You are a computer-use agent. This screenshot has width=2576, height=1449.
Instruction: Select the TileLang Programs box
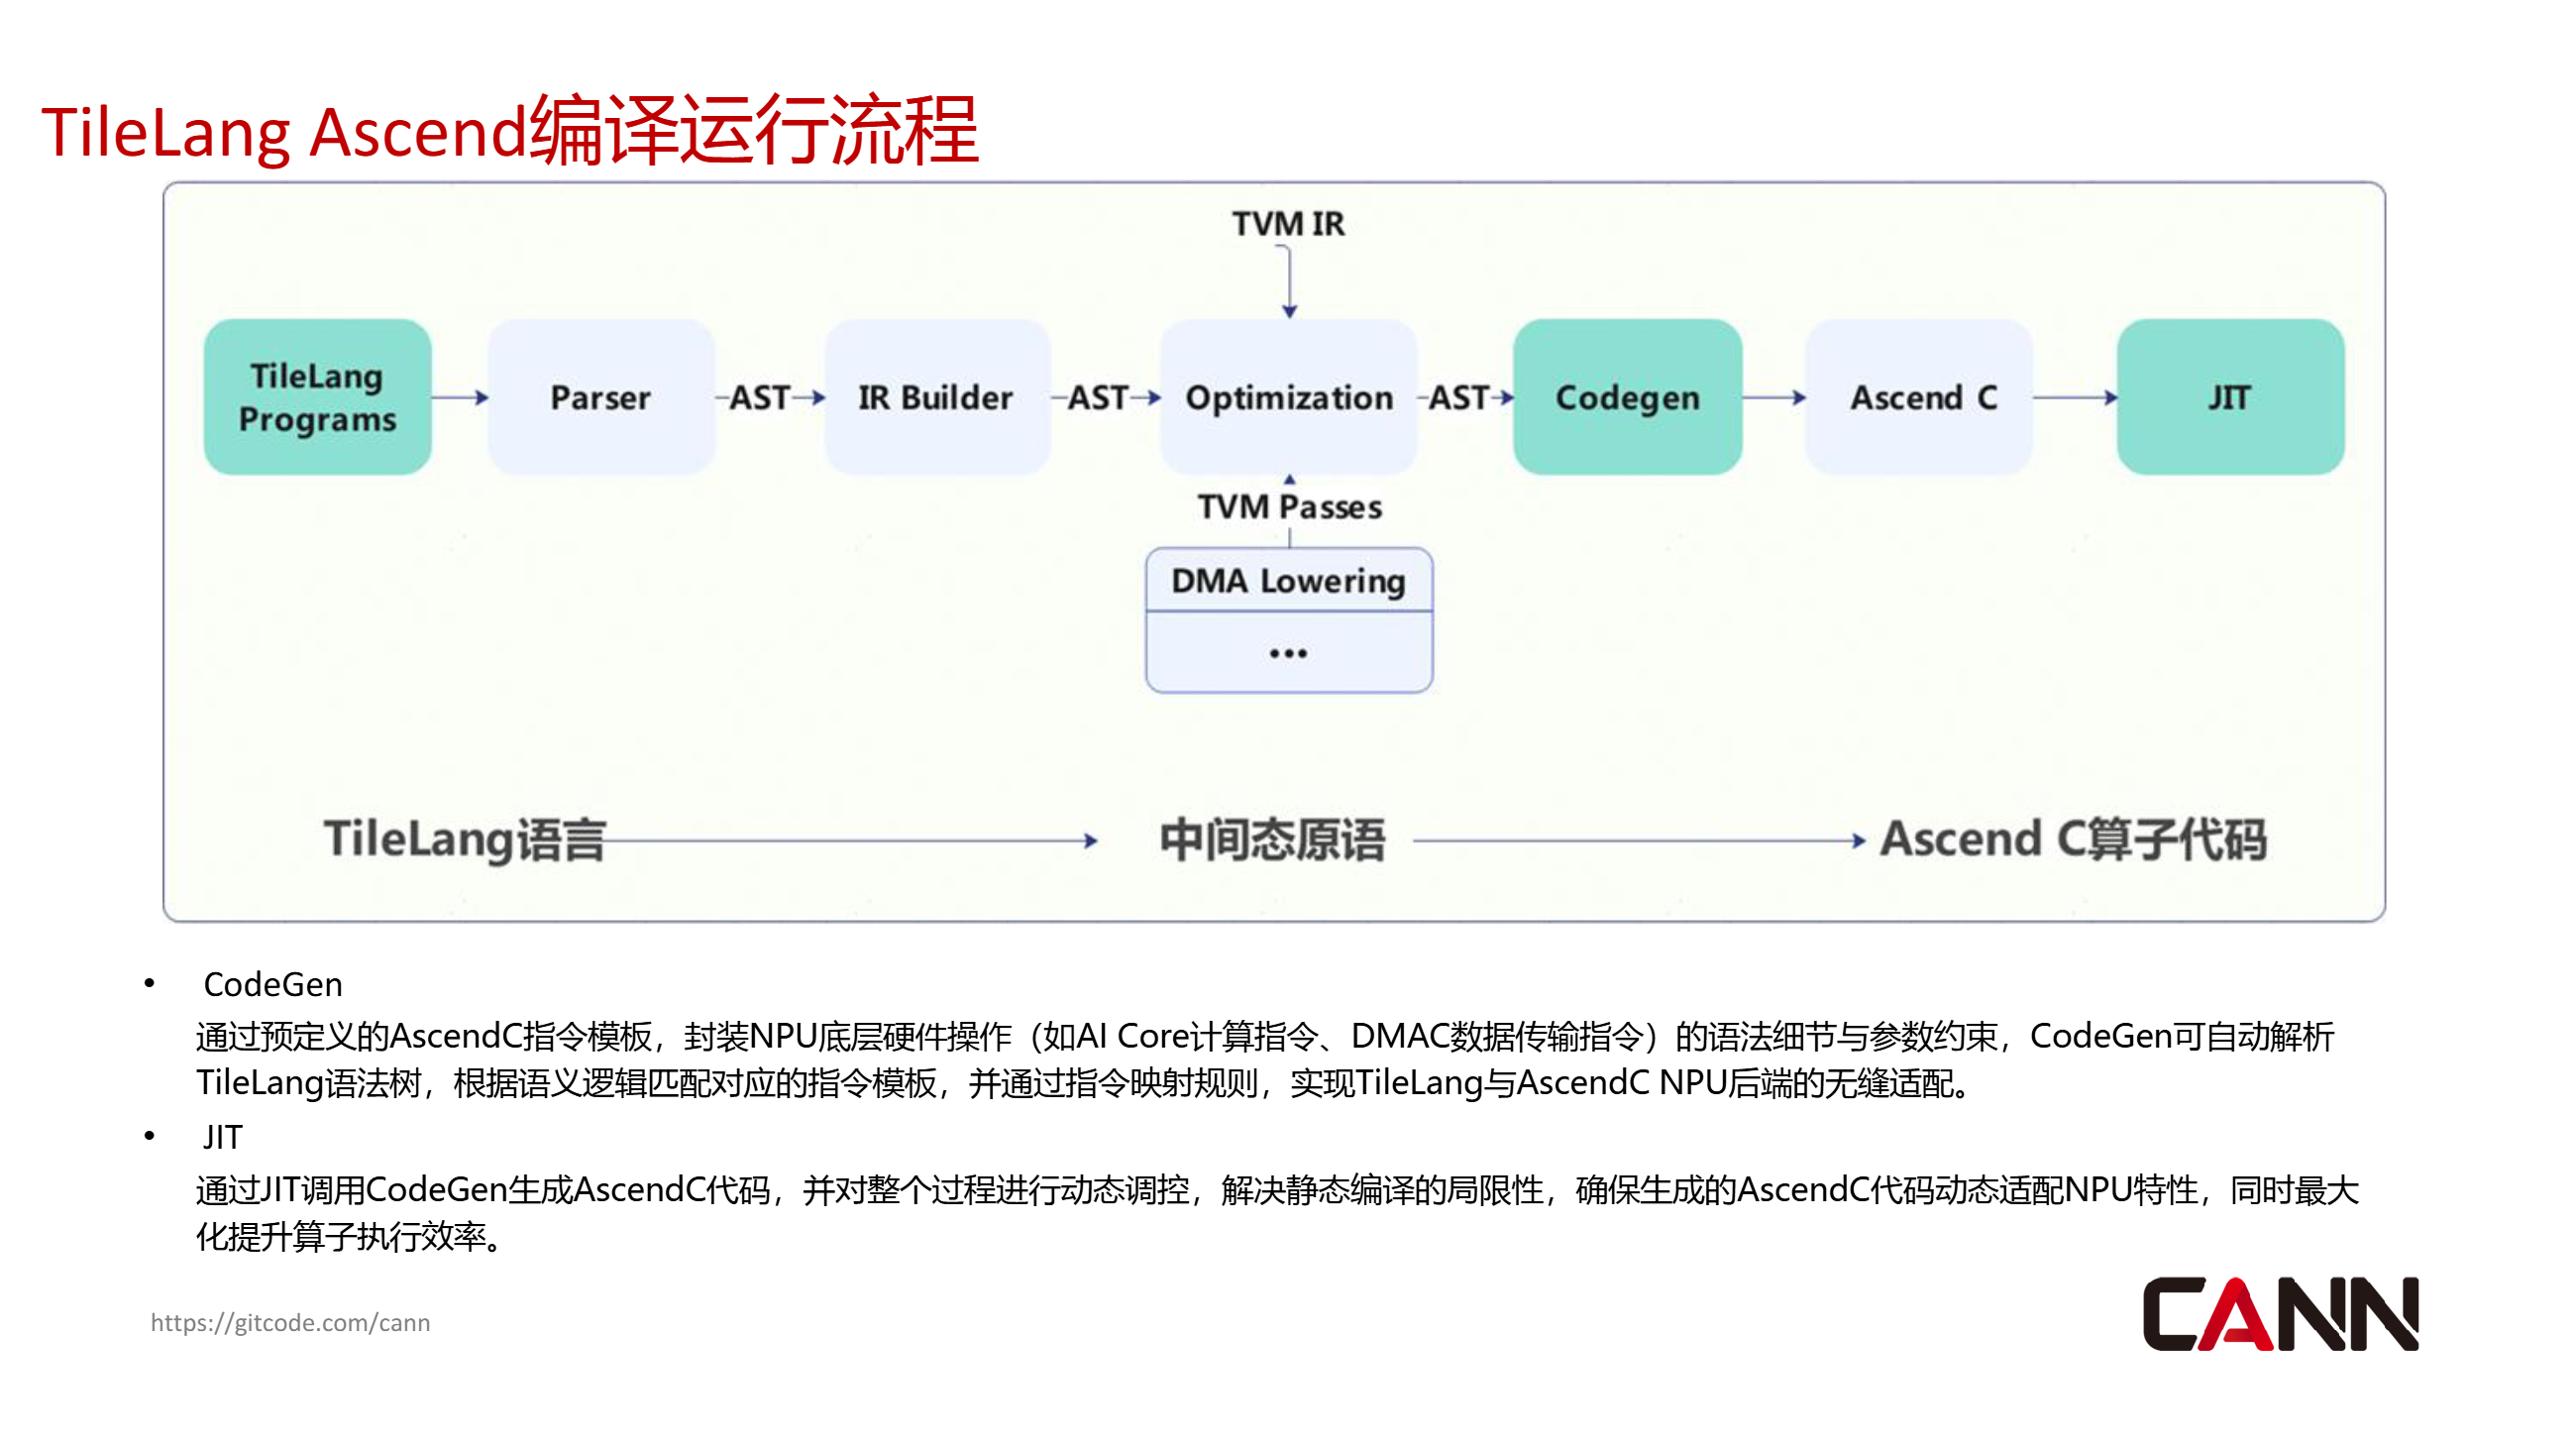coord(317,397)
